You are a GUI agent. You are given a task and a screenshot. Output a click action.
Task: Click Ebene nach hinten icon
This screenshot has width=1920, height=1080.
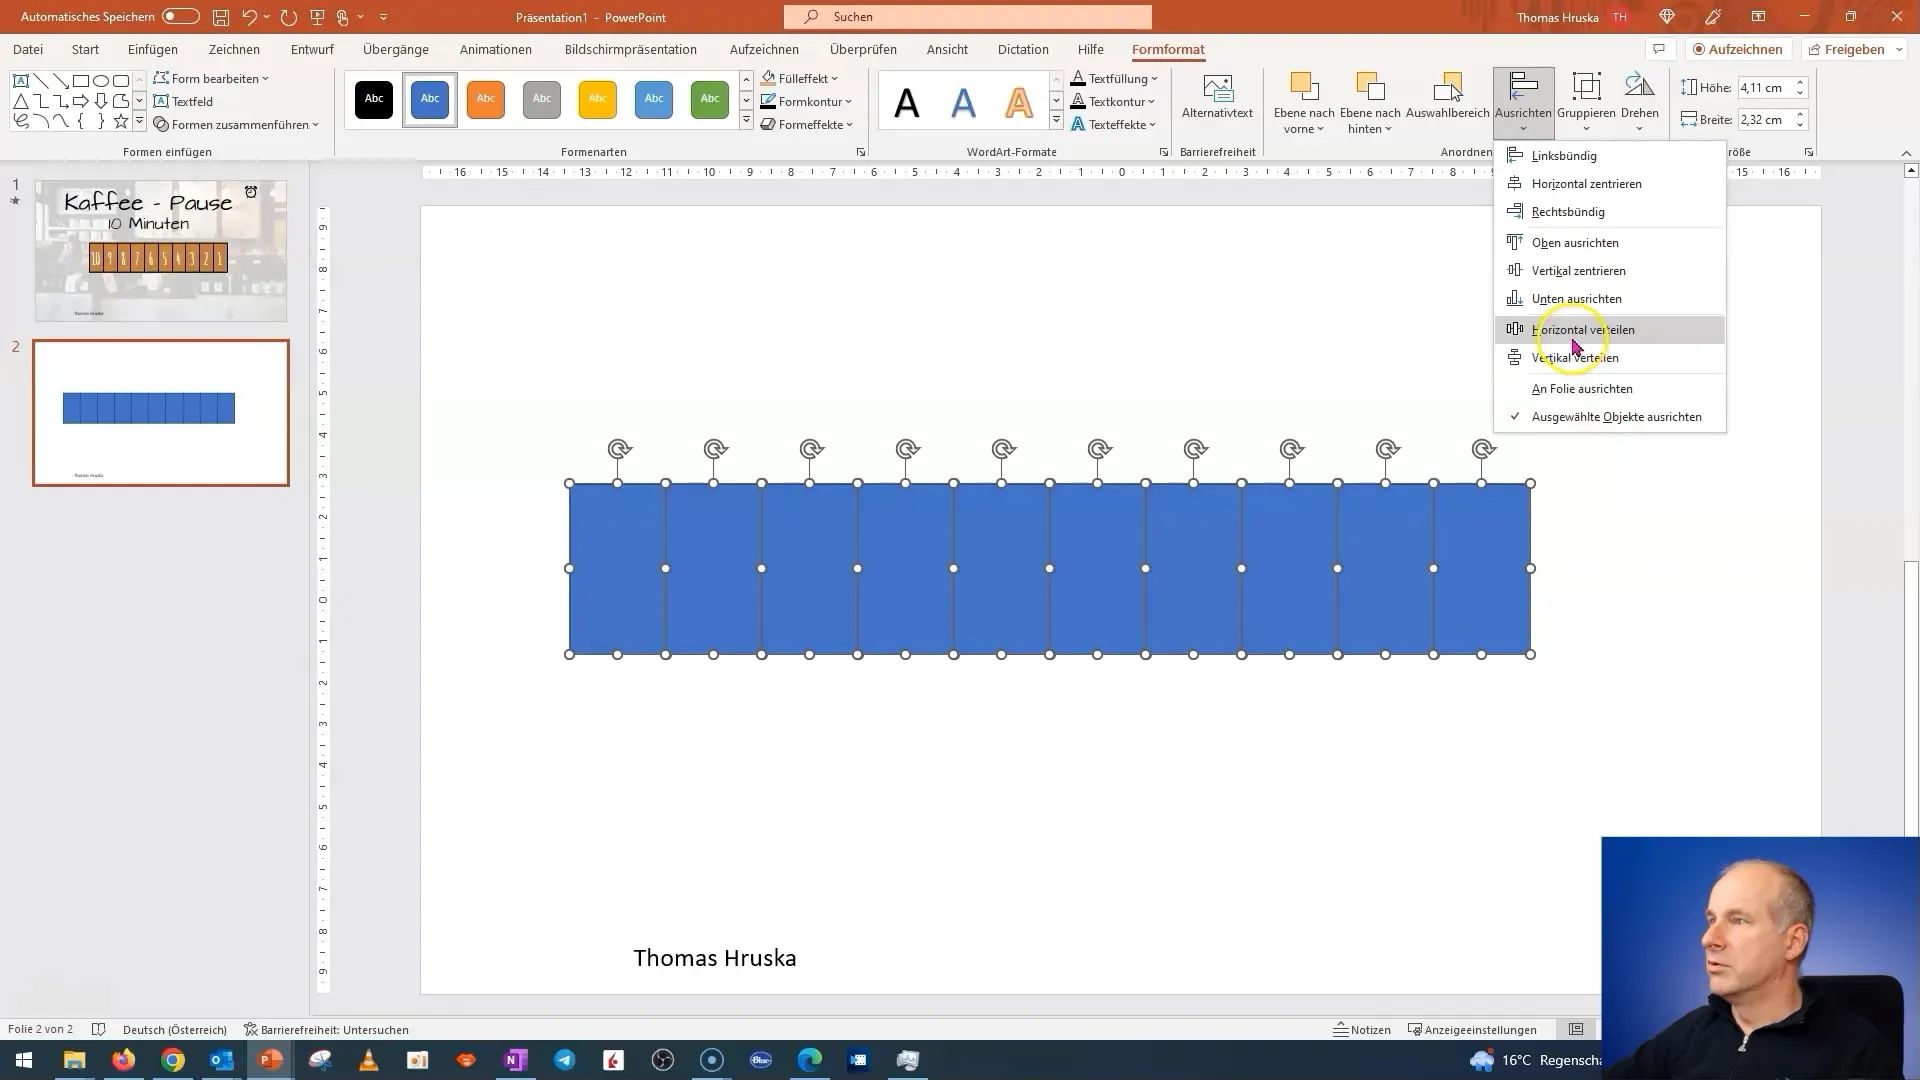(x=1370, y=88)
